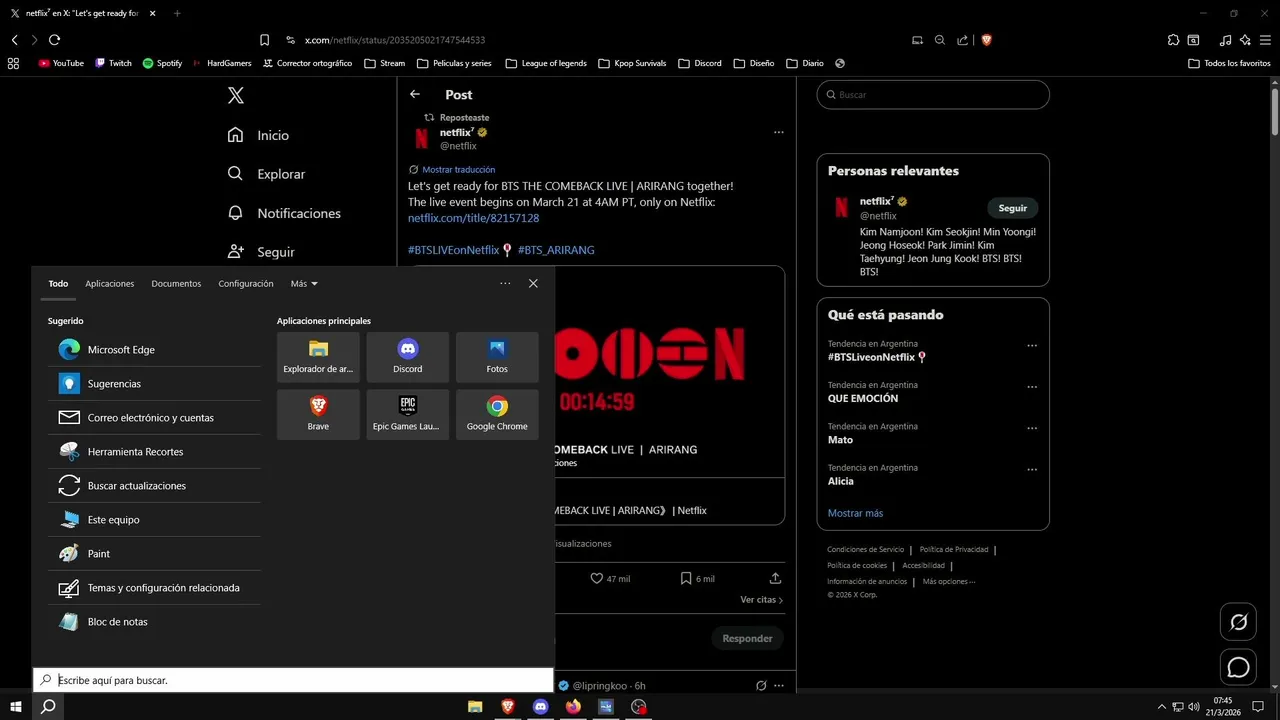This screenshot has width=1280, height=720.
Task: Open options for Alicia trend
Action: (1032, 470)
